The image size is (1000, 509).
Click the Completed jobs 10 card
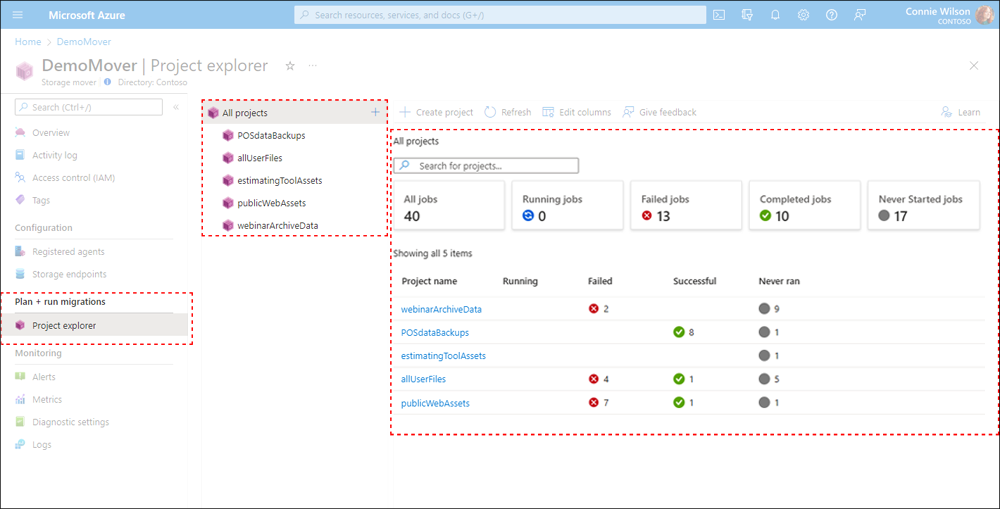point(805,205)
